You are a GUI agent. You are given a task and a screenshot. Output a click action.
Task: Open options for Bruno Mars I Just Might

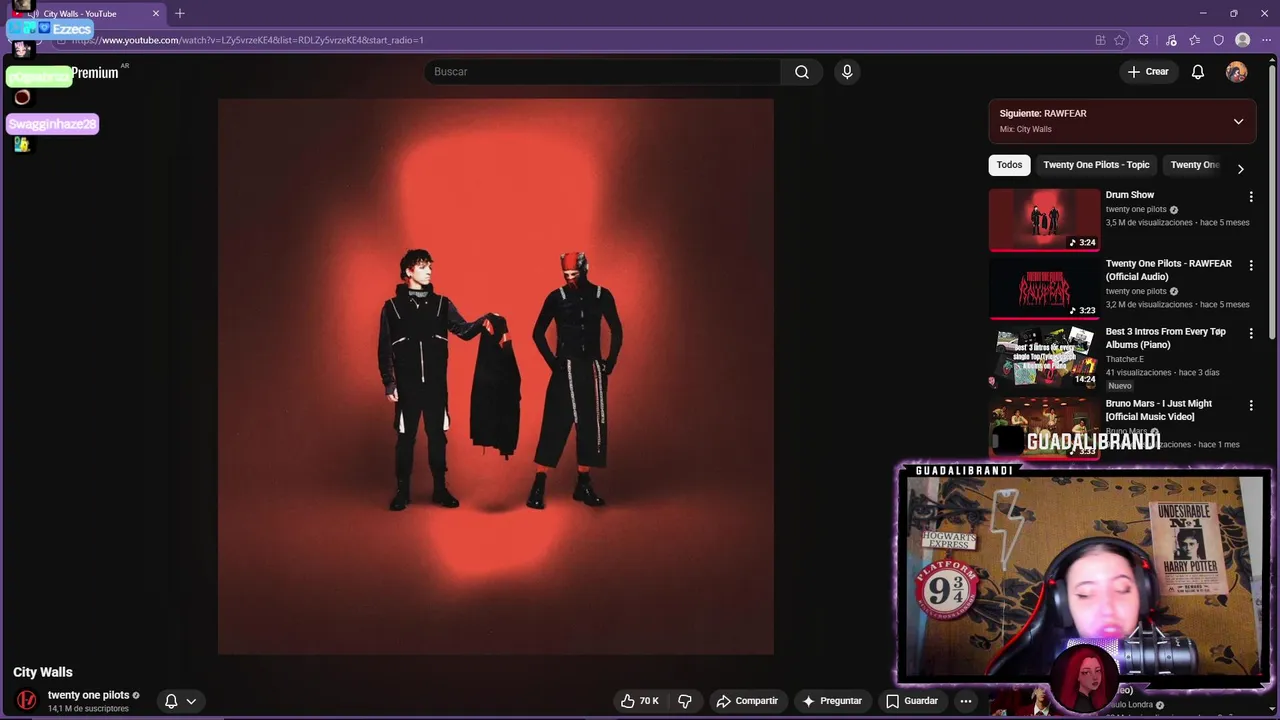1250,405
